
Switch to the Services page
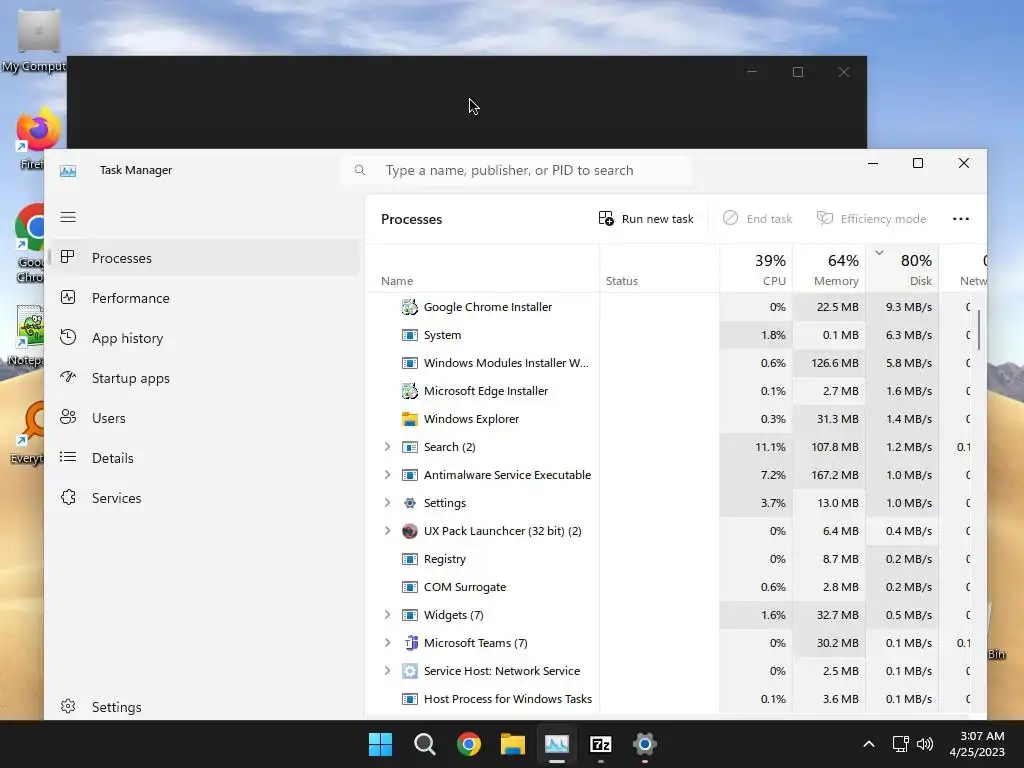(x=204, y=498)
